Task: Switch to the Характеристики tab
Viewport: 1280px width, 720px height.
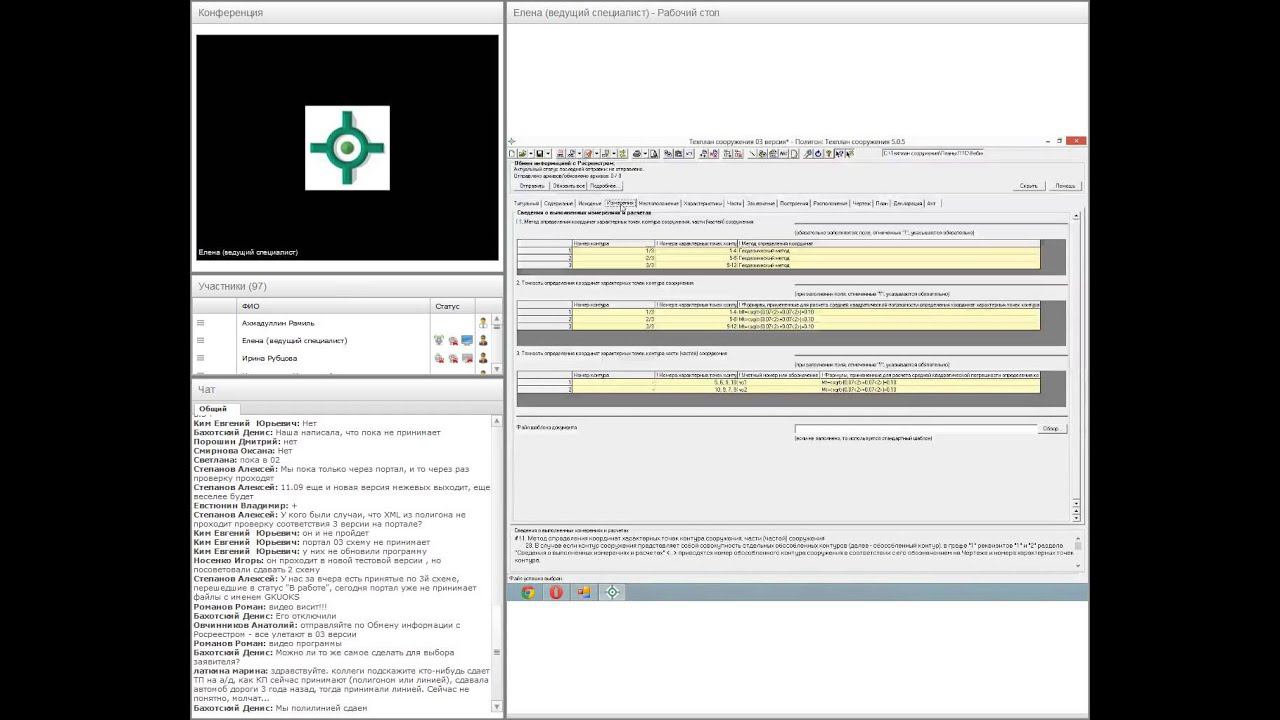Action: (703, 203)
